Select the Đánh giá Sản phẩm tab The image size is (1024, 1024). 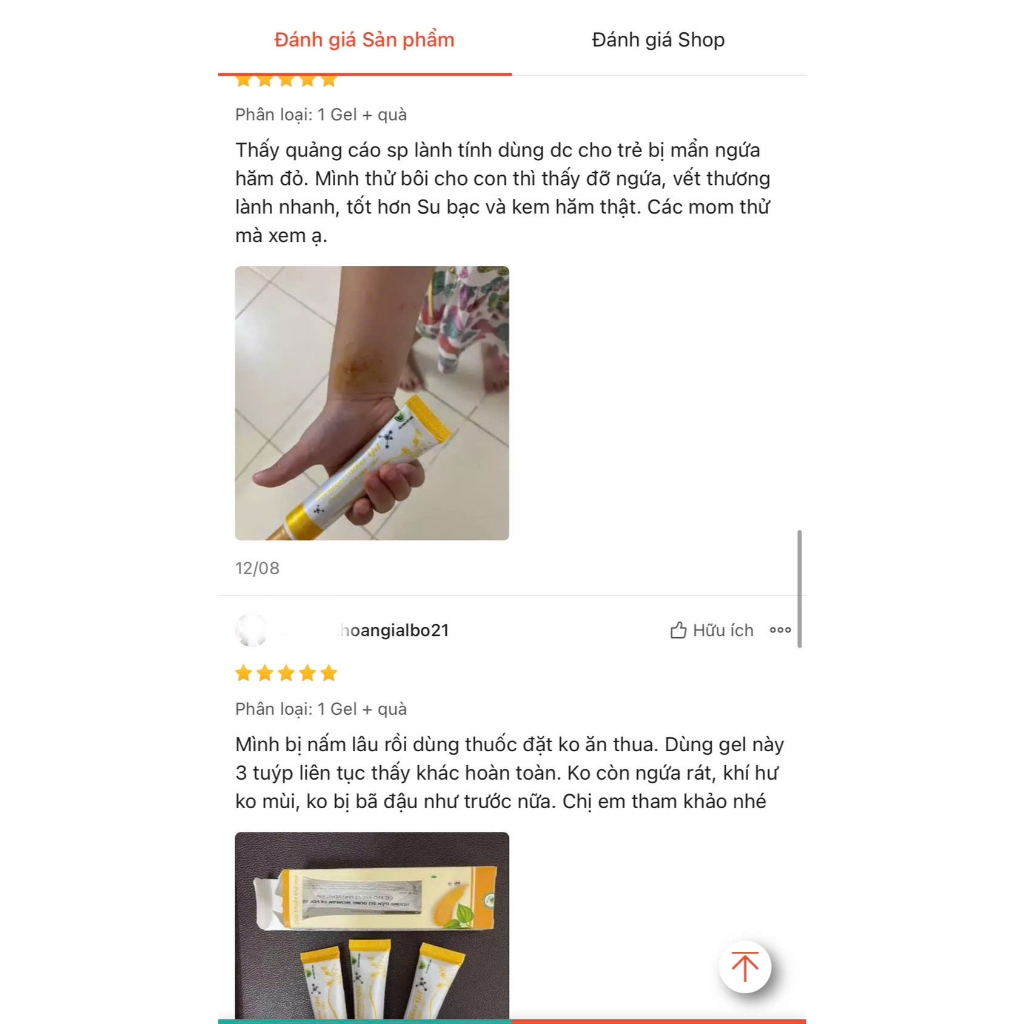click(x=364, y=40)
